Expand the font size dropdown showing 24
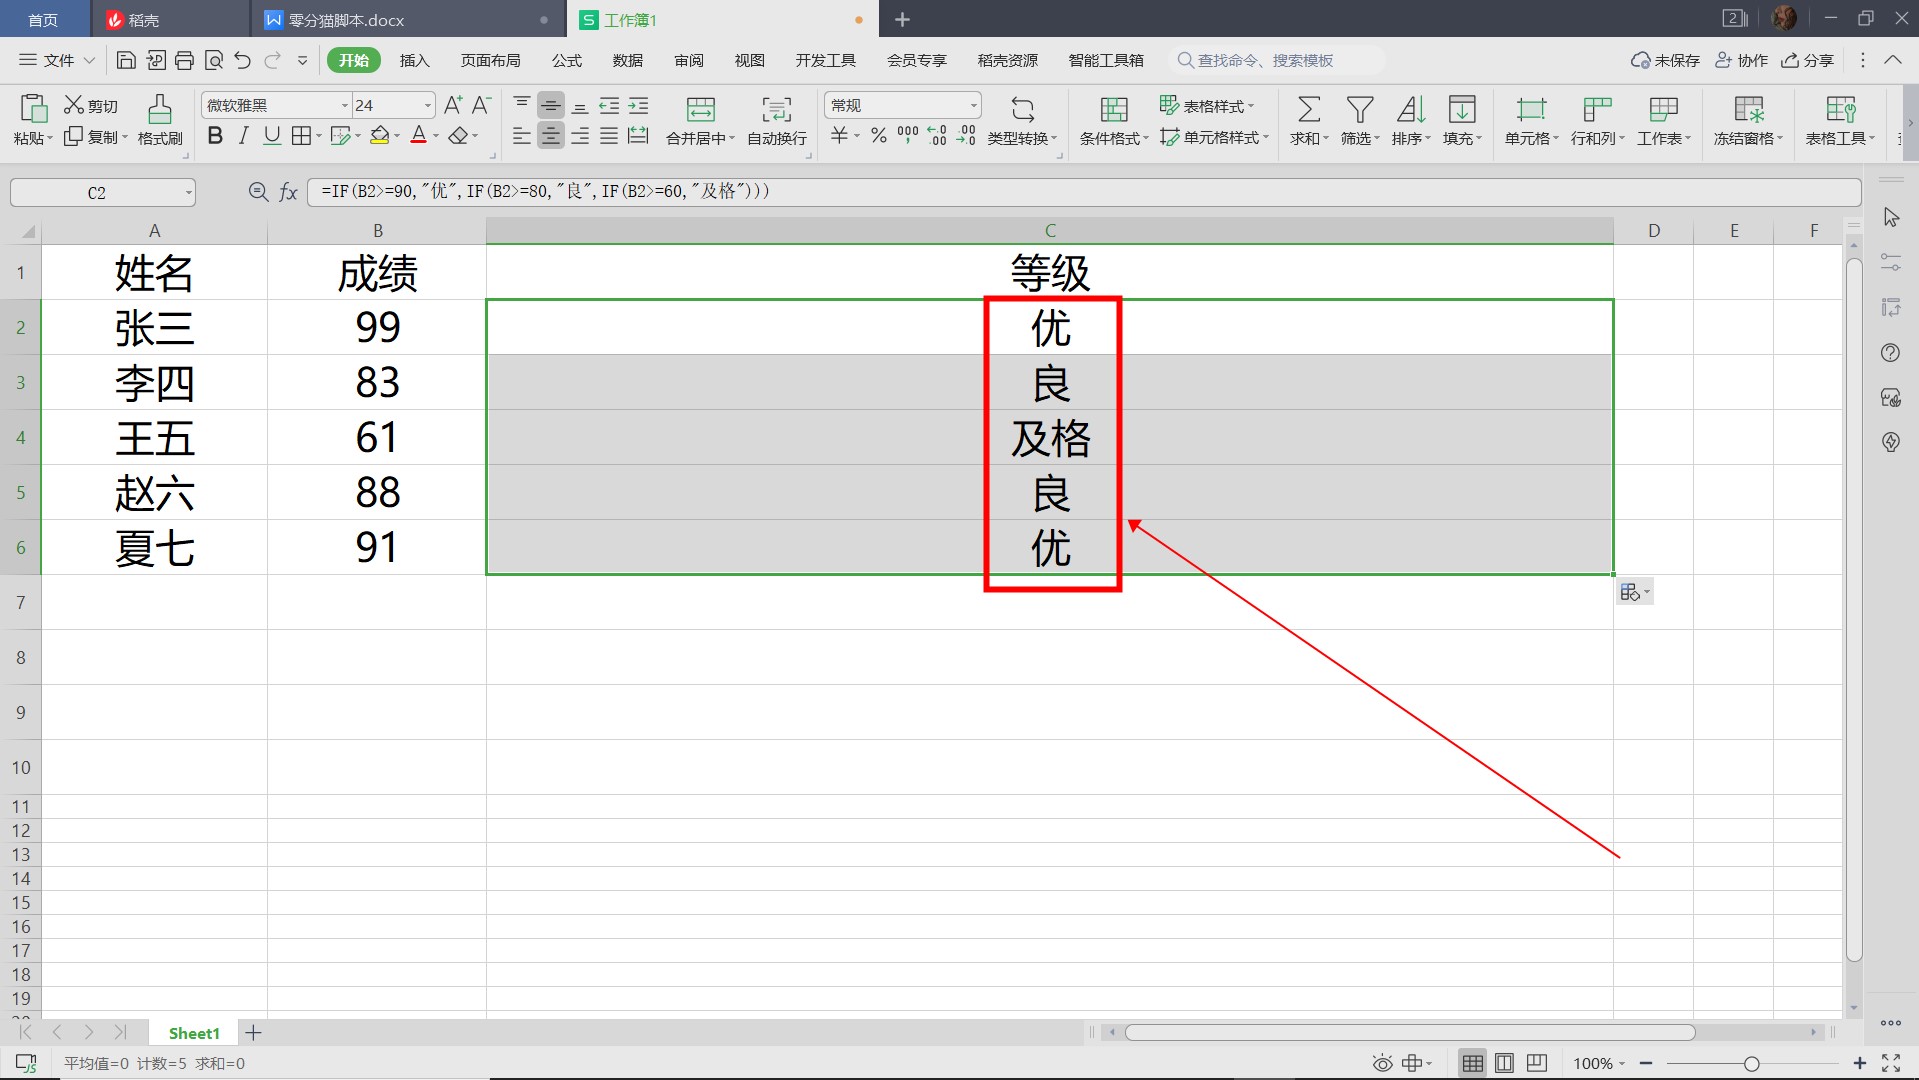Screen dimensions: 1919x1080 click(428, 105)
